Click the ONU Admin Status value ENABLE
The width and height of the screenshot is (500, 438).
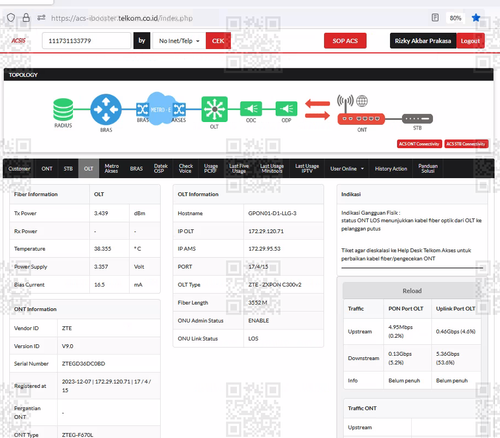(x=258, y=321)
